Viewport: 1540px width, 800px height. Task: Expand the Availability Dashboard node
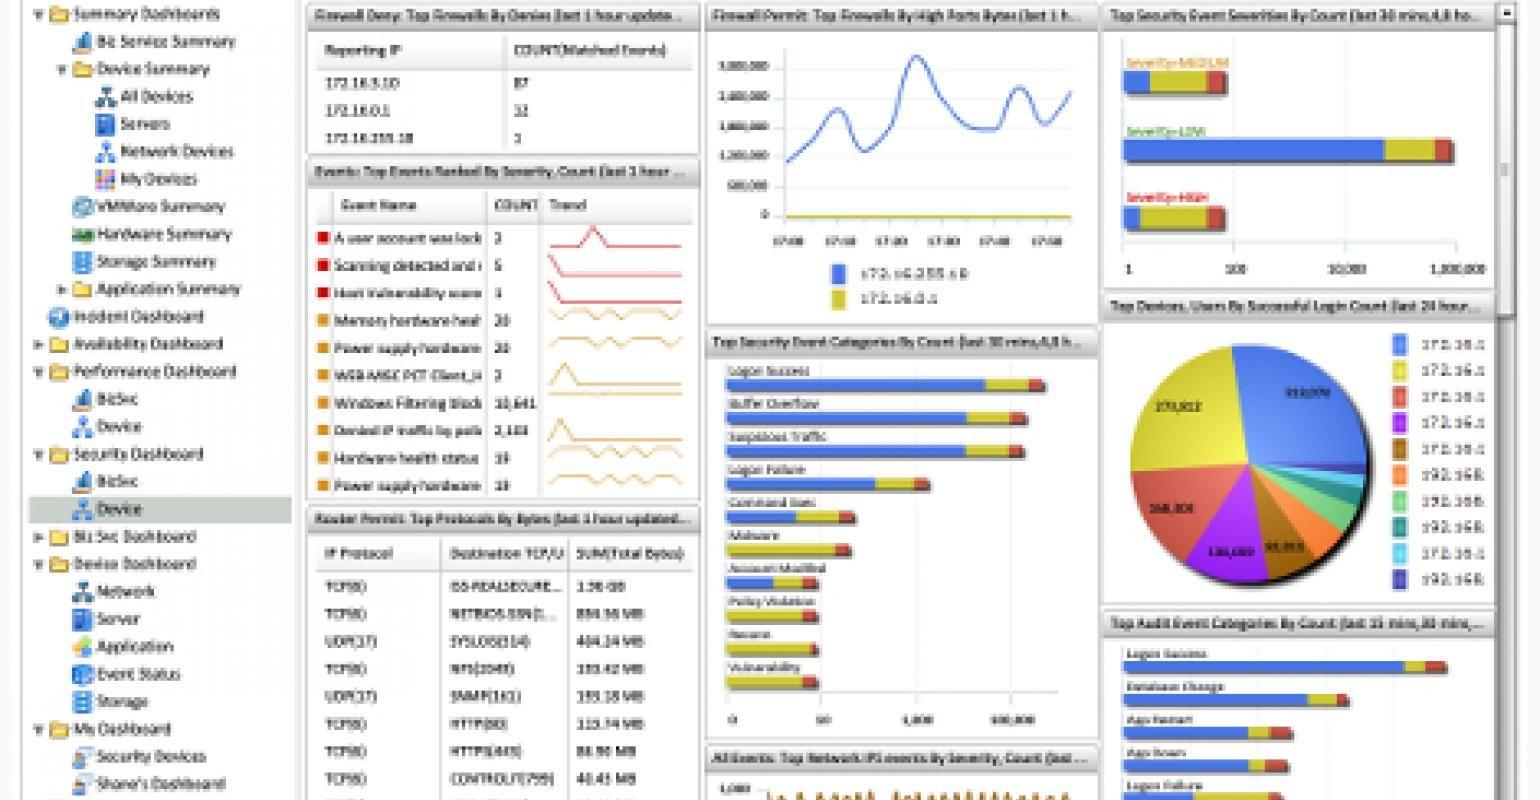(x=39, y=345)
